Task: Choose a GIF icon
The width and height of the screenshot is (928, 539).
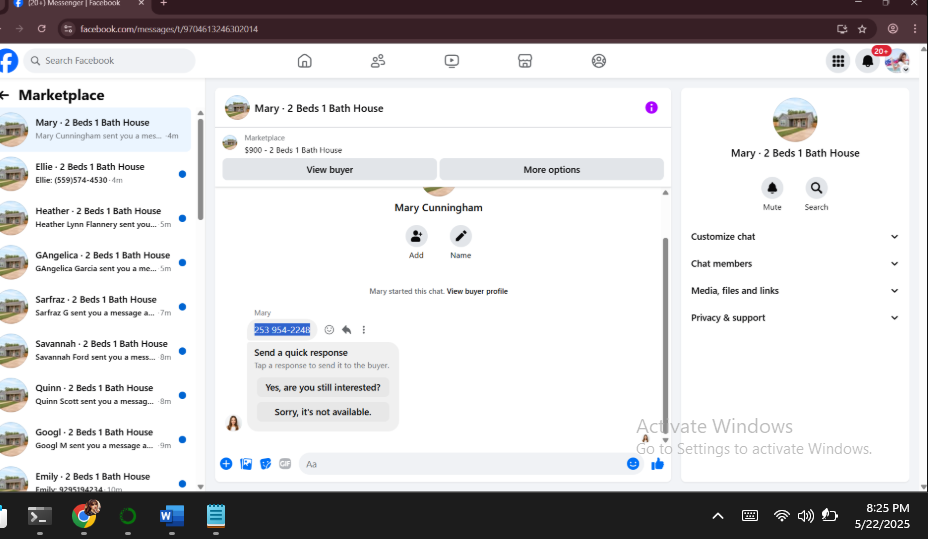Action: pos(285,464)
